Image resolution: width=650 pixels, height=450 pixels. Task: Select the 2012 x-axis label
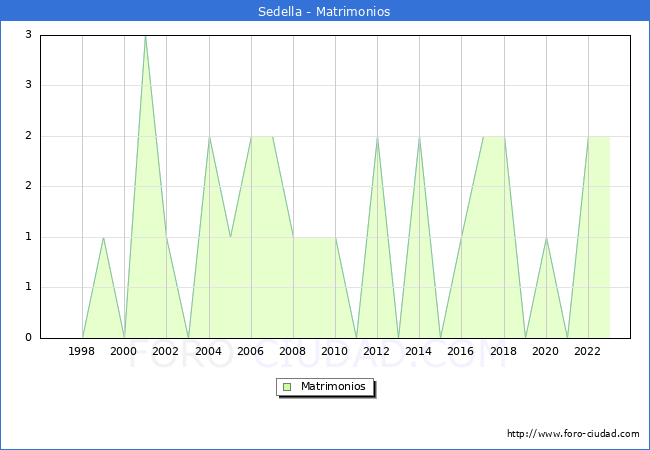click(376, 351)
